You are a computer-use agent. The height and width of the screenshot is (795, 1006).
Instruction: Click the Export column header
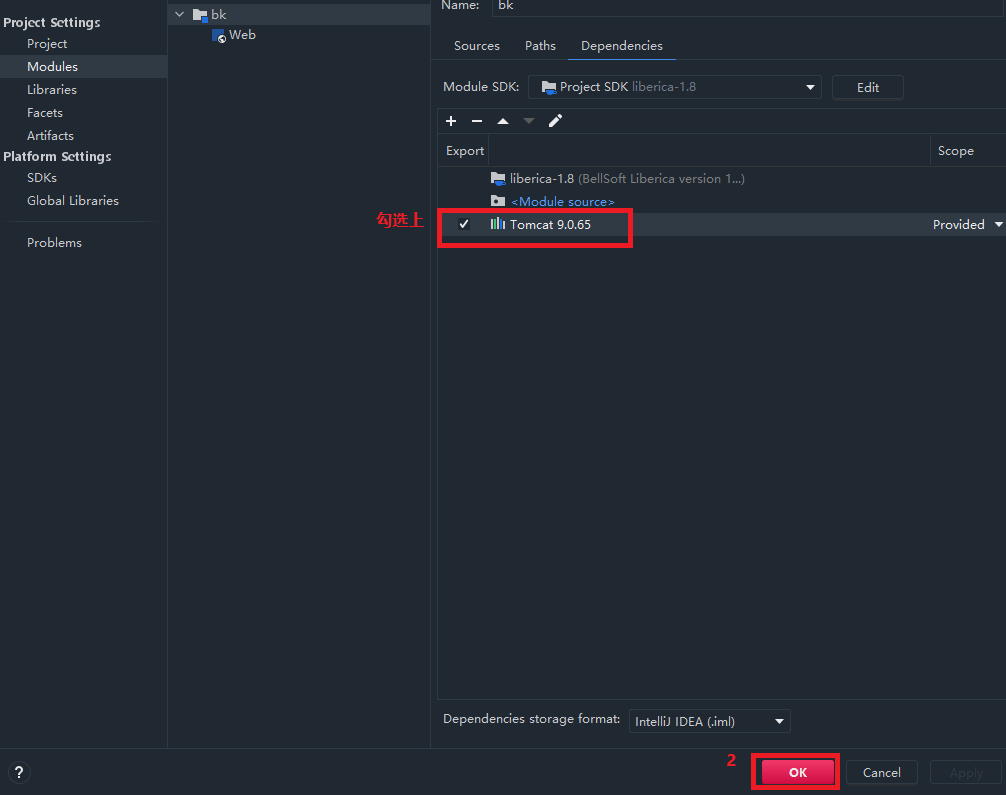tap(465, 151)
